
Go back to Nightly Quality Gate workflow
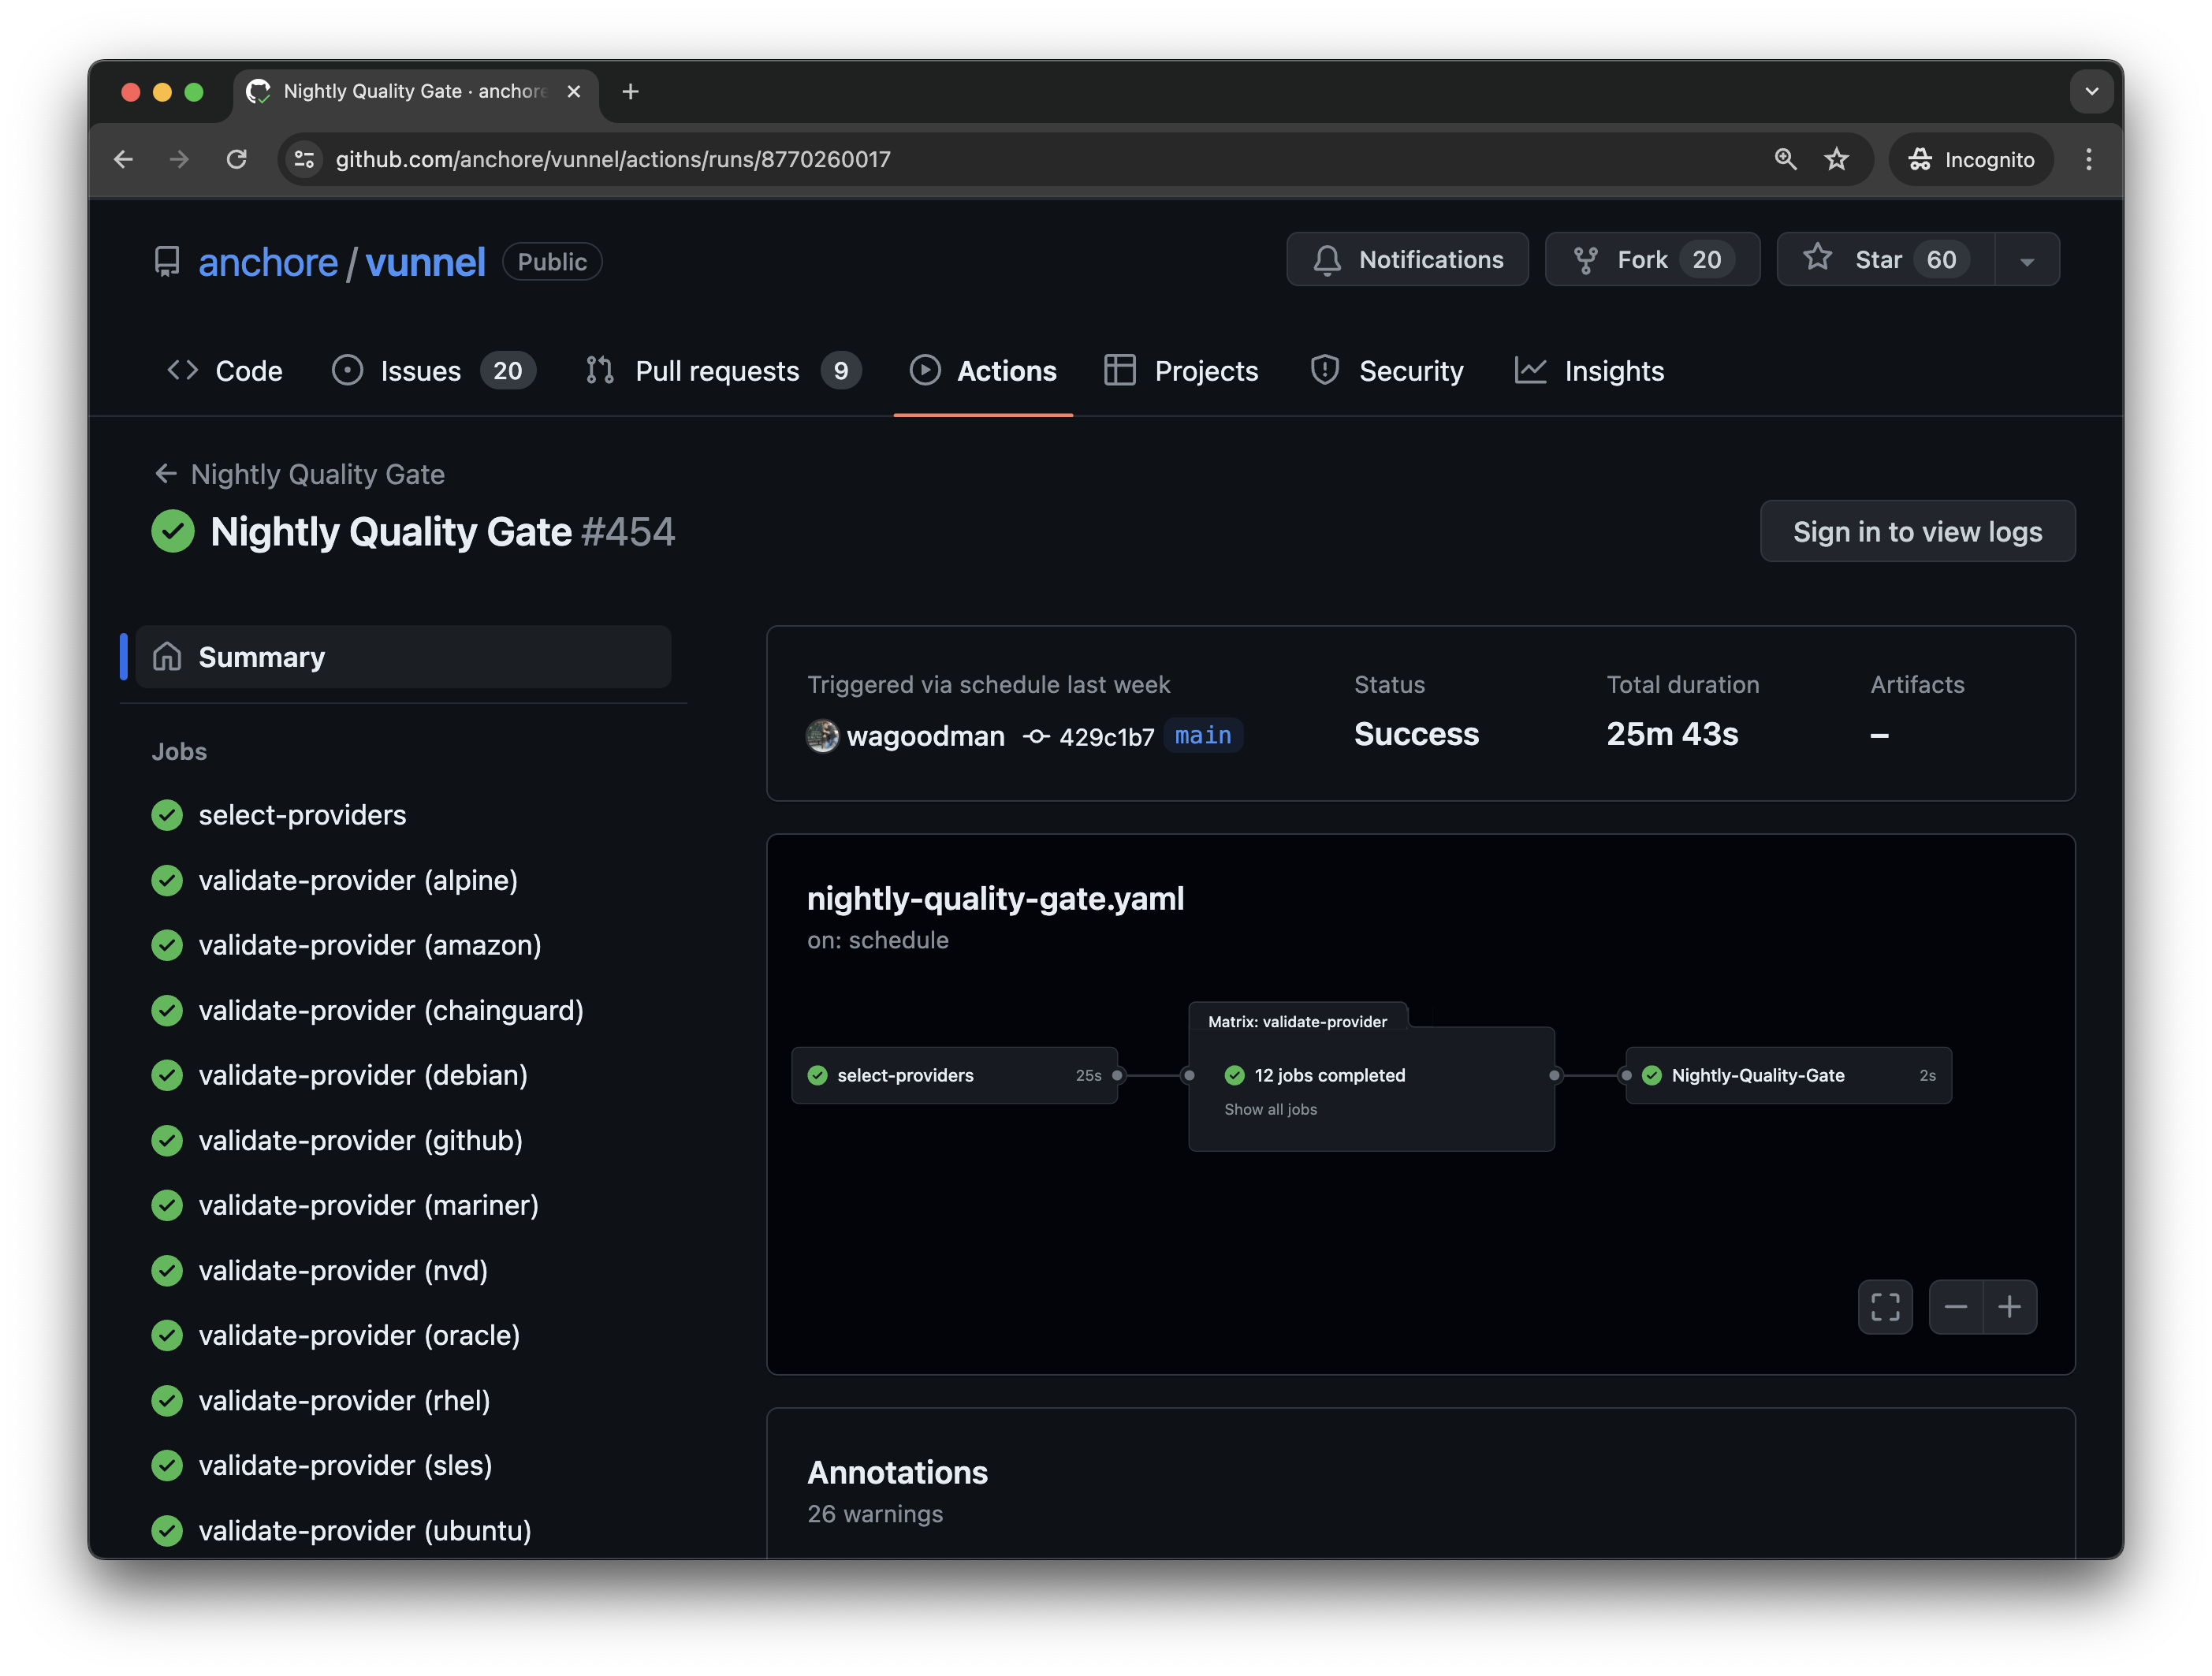[x=300, y=474]
